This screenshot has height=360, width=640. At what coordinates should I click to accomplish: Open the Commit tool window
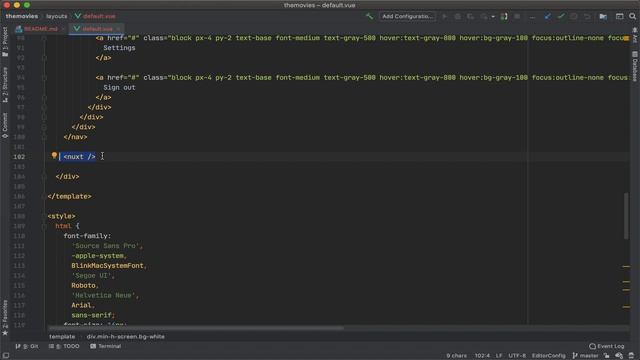pos(5,126)
